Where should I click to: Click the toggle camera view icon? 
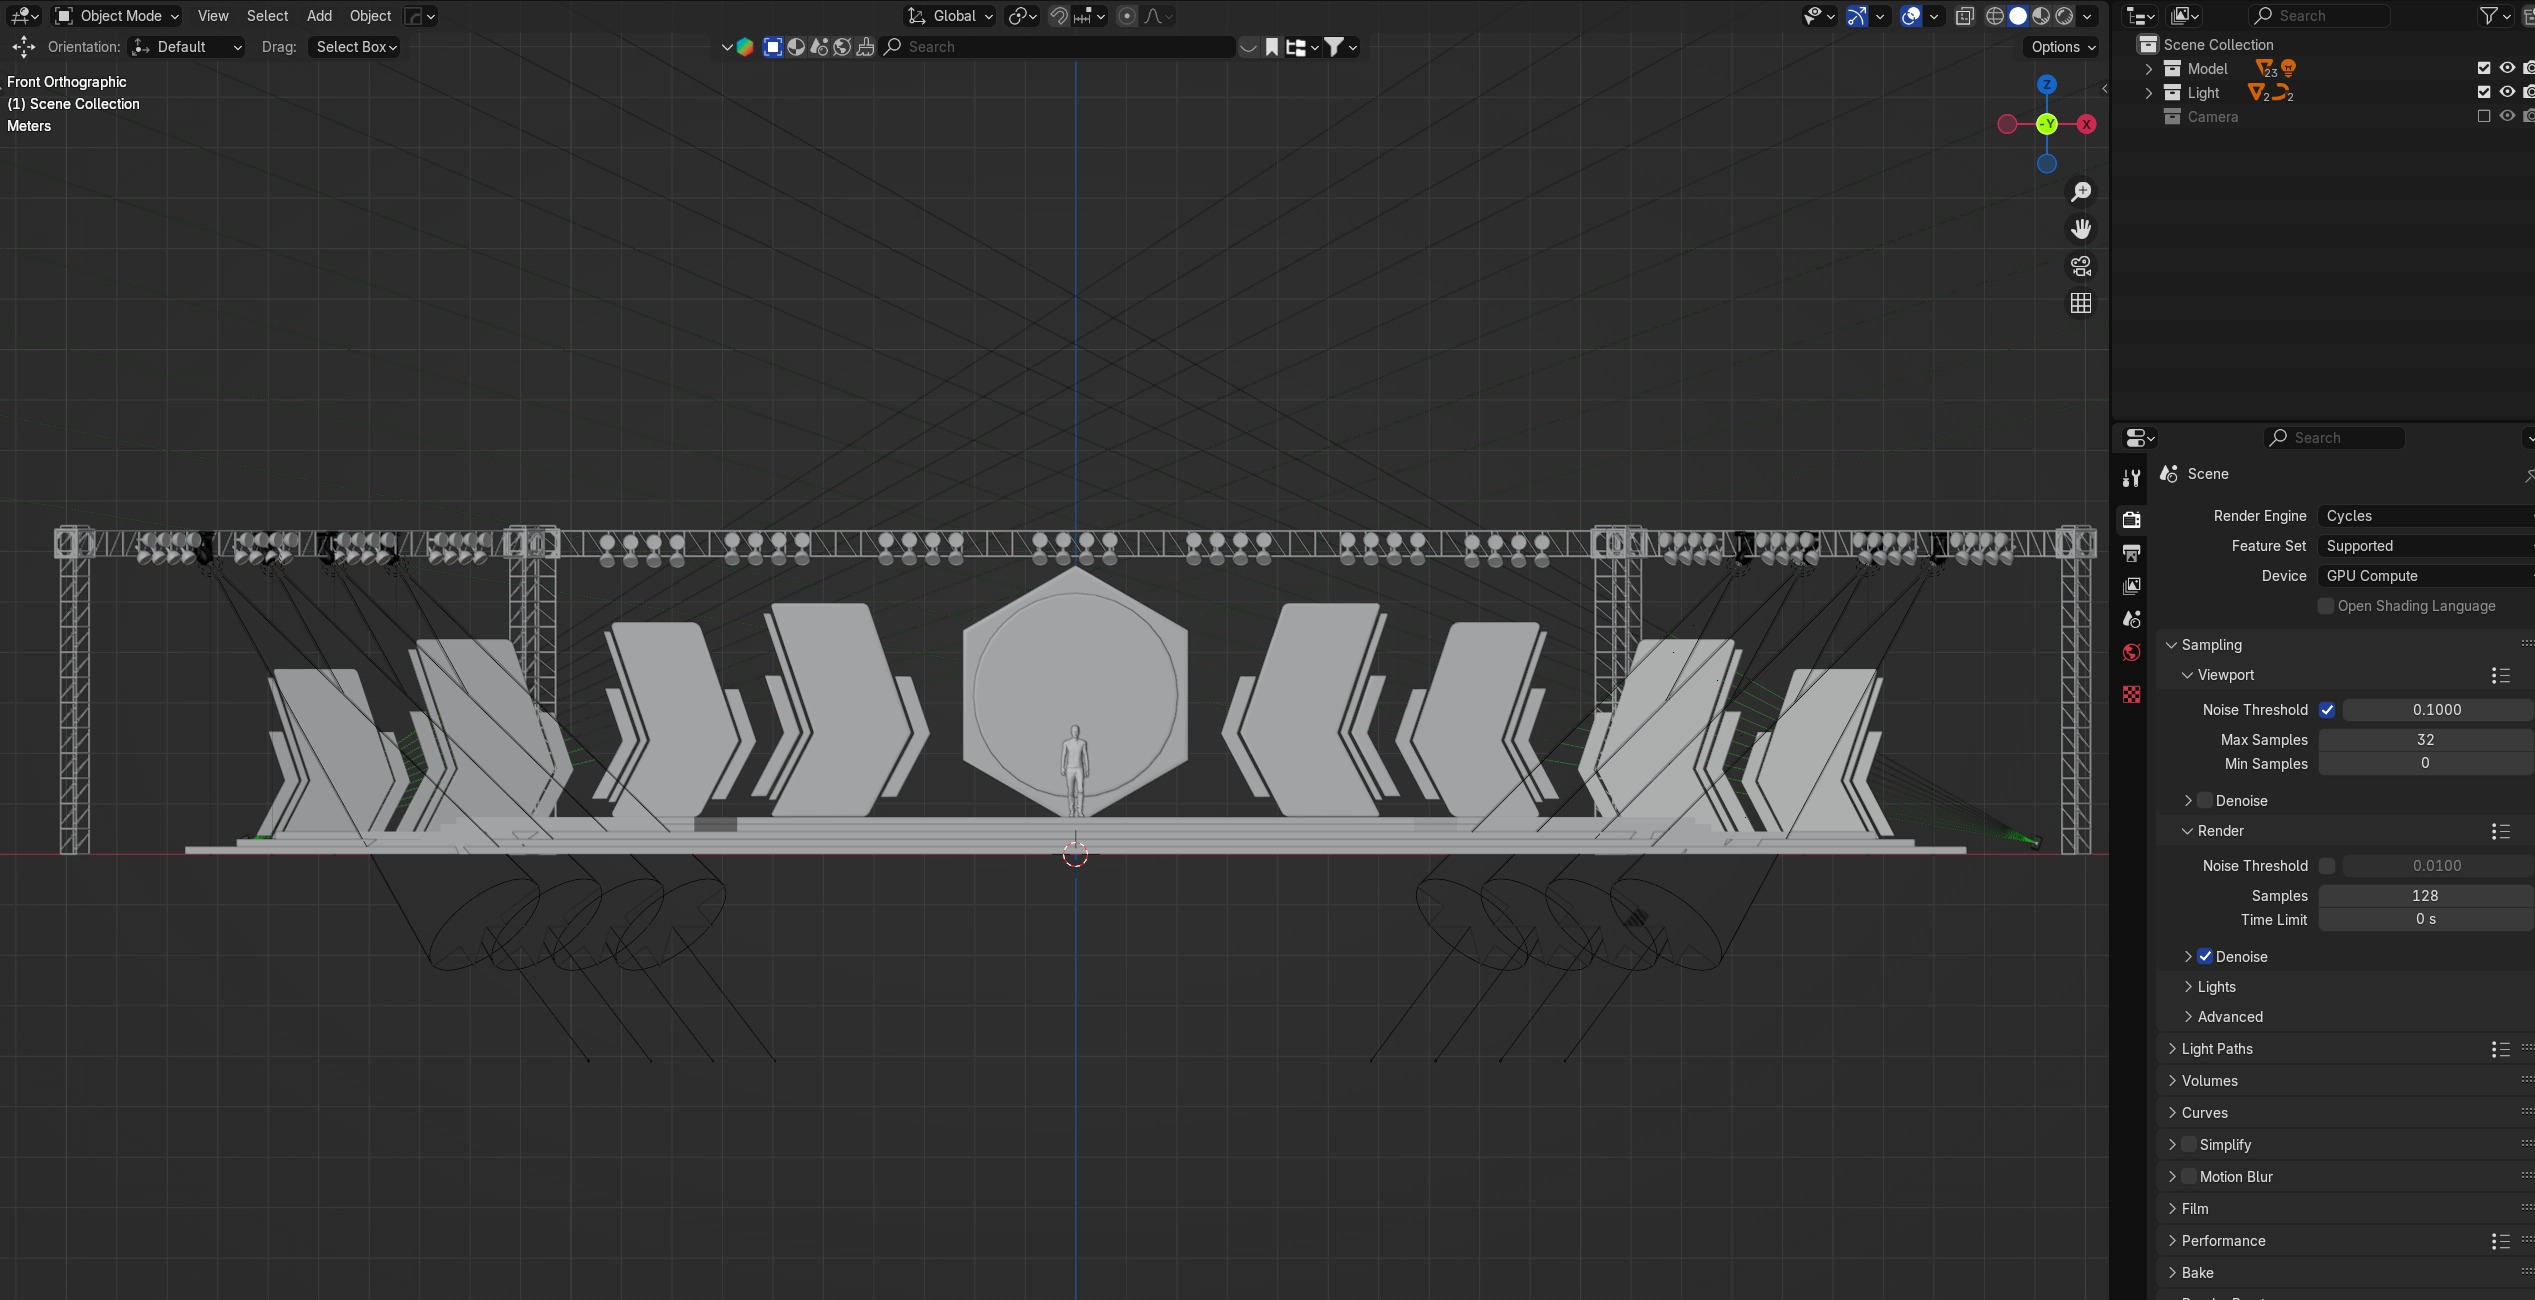pyautogui.click(x=2081, y=266)
